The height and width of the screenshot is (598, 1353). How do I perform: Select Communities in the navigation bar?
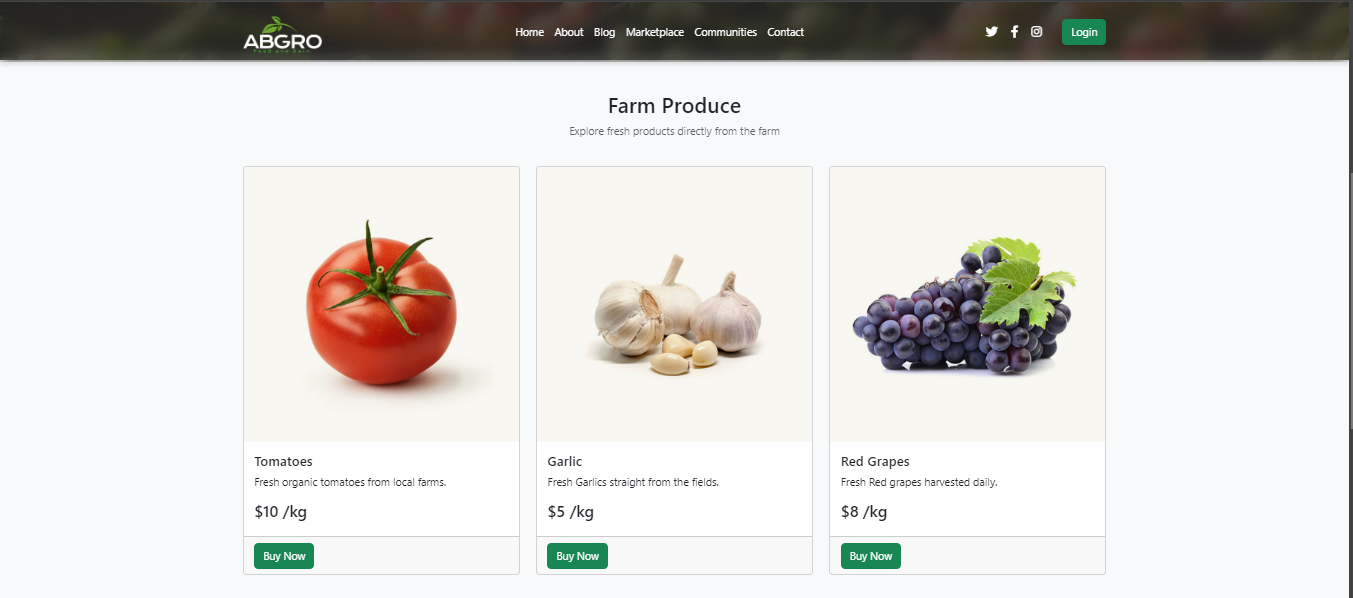725,32
